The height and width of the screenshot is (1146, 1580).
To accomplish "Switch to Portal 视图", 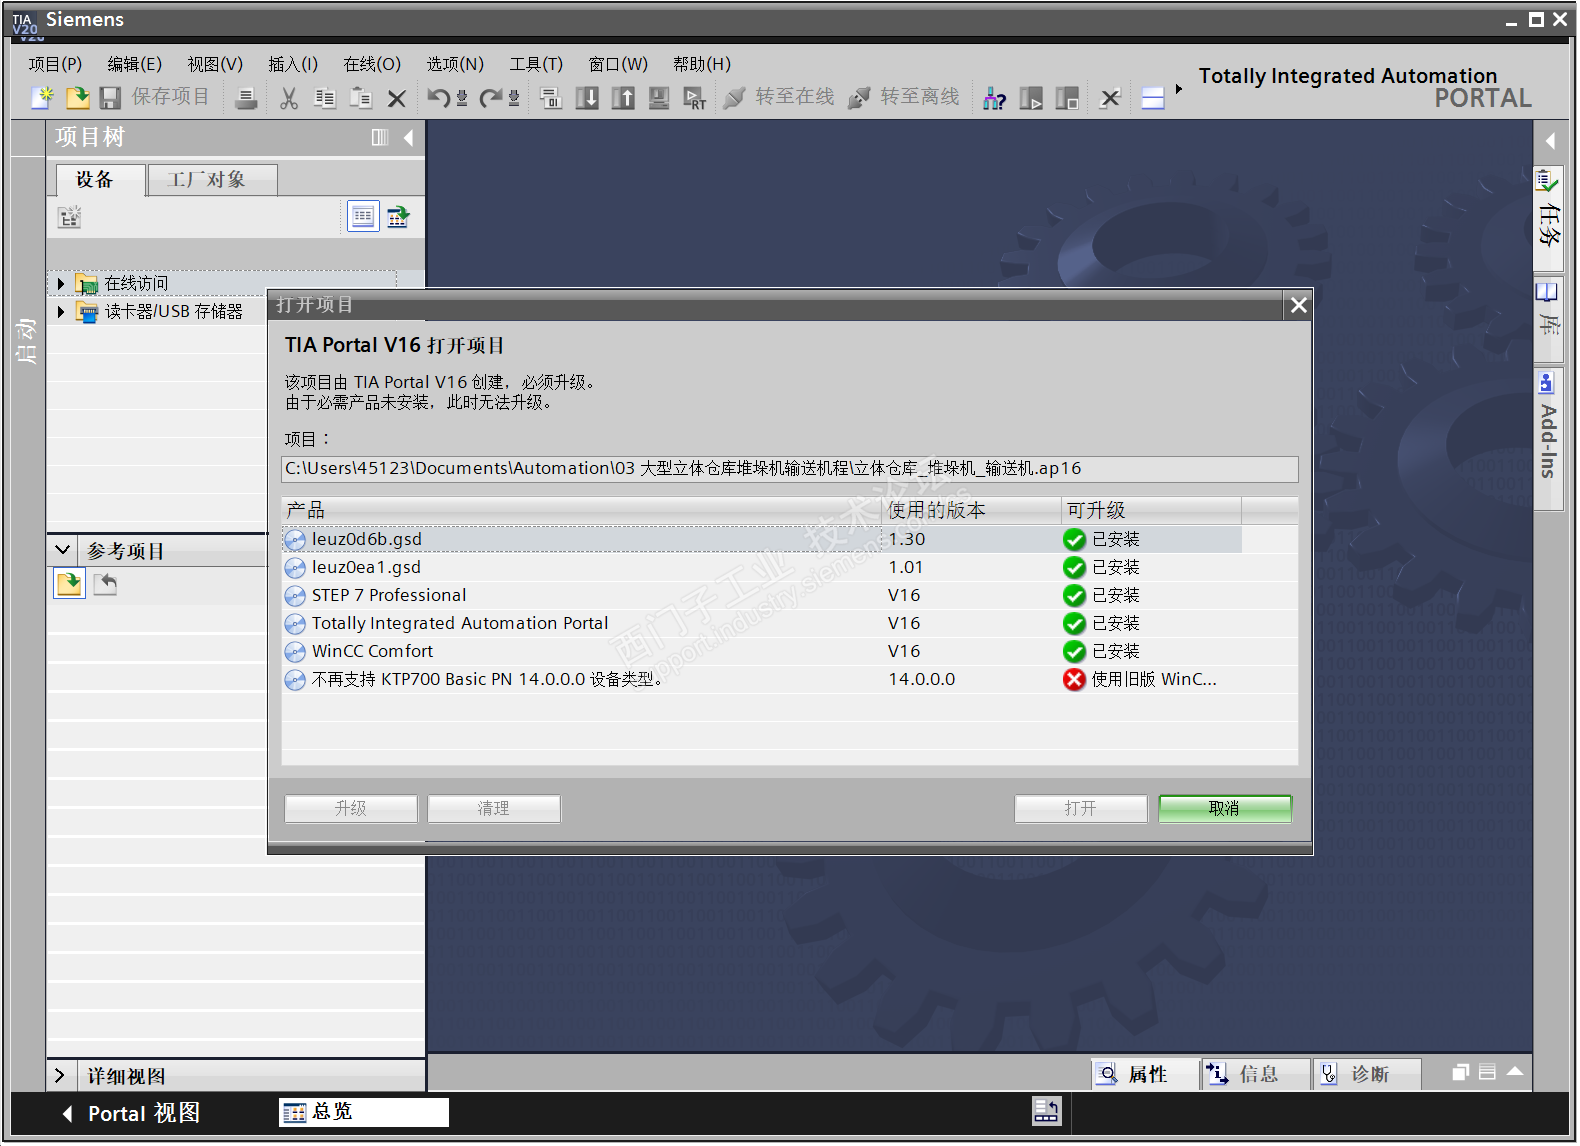I will [x=131, y=1113].
